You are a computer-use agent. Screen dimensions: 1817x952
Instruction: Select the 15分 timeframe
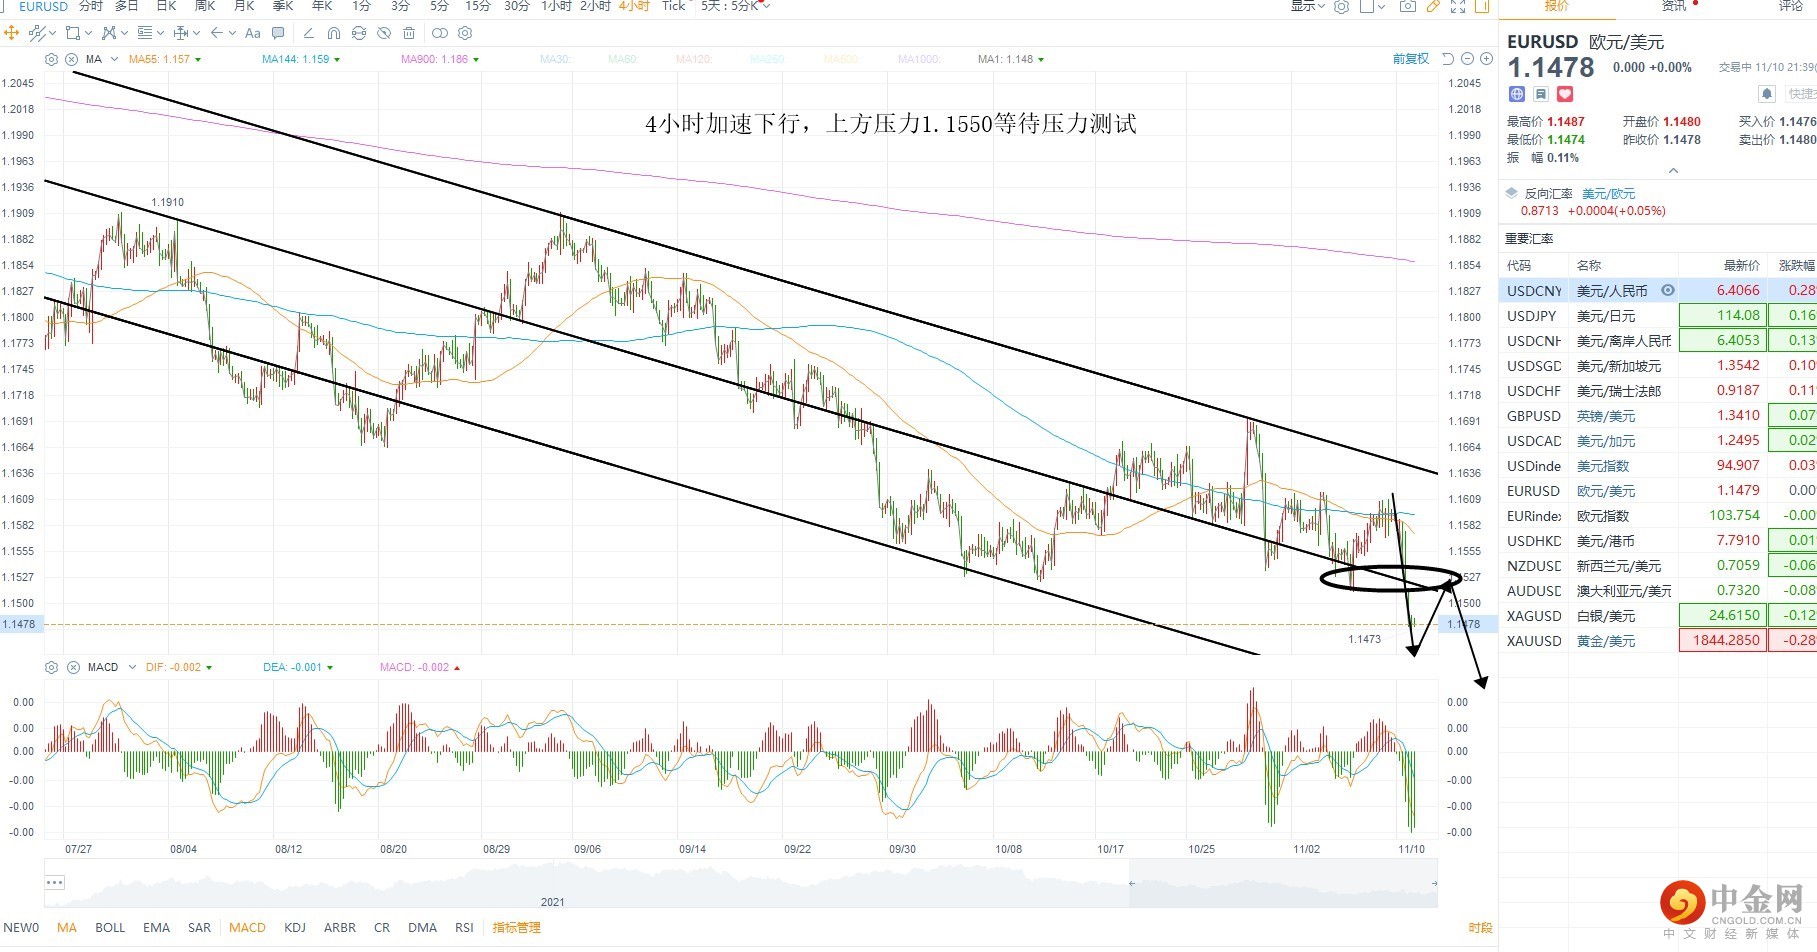pyautogui.click(x=478, y=6)
